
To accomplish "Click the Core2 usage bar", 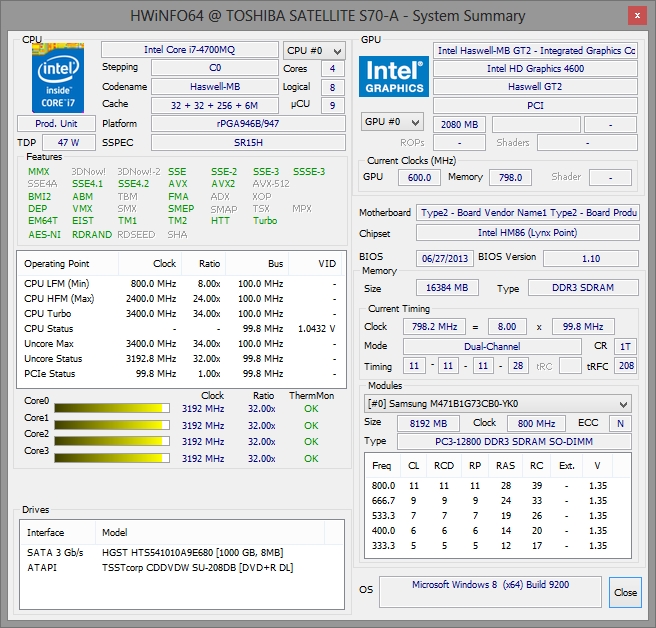I will click(112, 441).
